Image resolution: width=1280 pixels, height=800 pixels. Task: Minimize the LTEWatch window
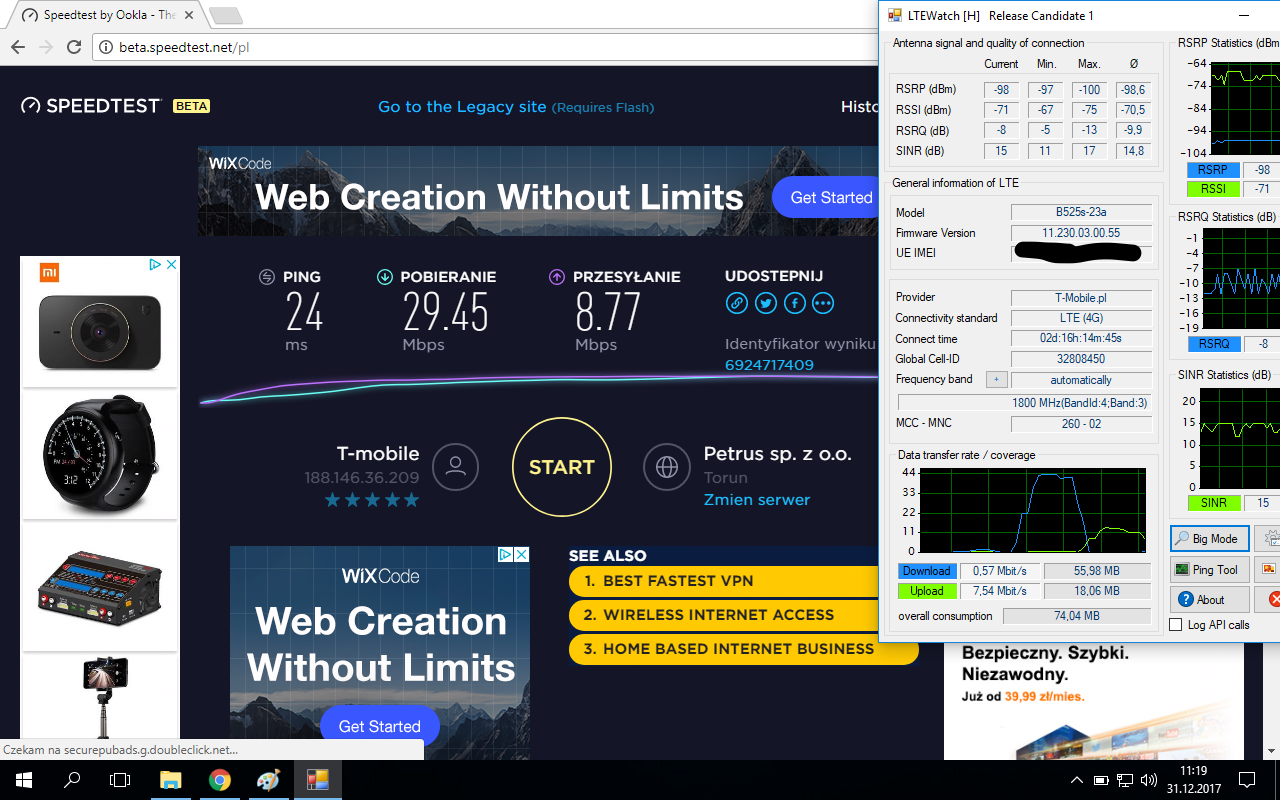pos(1242,15)
